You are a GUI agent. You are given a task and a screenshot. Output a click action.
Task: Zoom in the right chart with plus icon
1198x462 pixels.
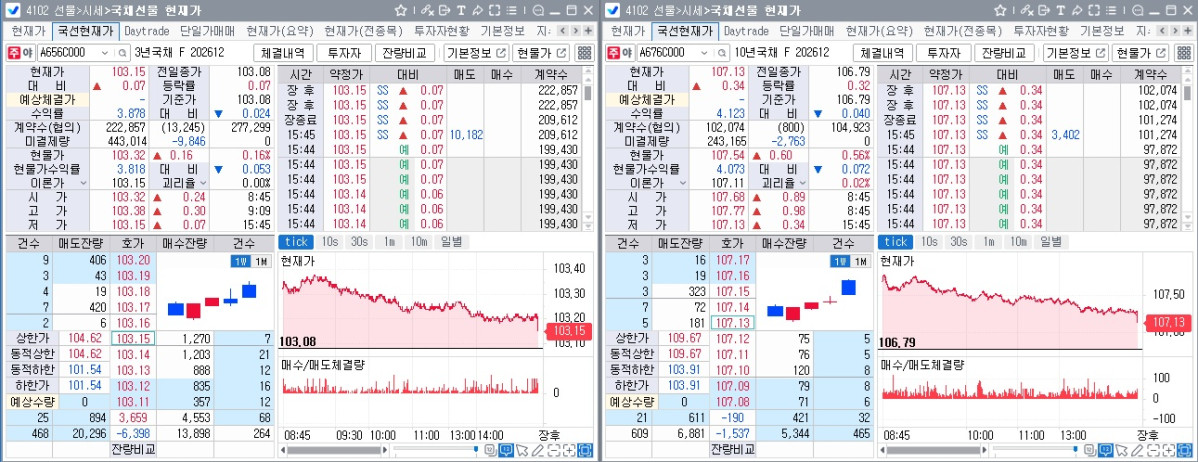coord(1168,450)
